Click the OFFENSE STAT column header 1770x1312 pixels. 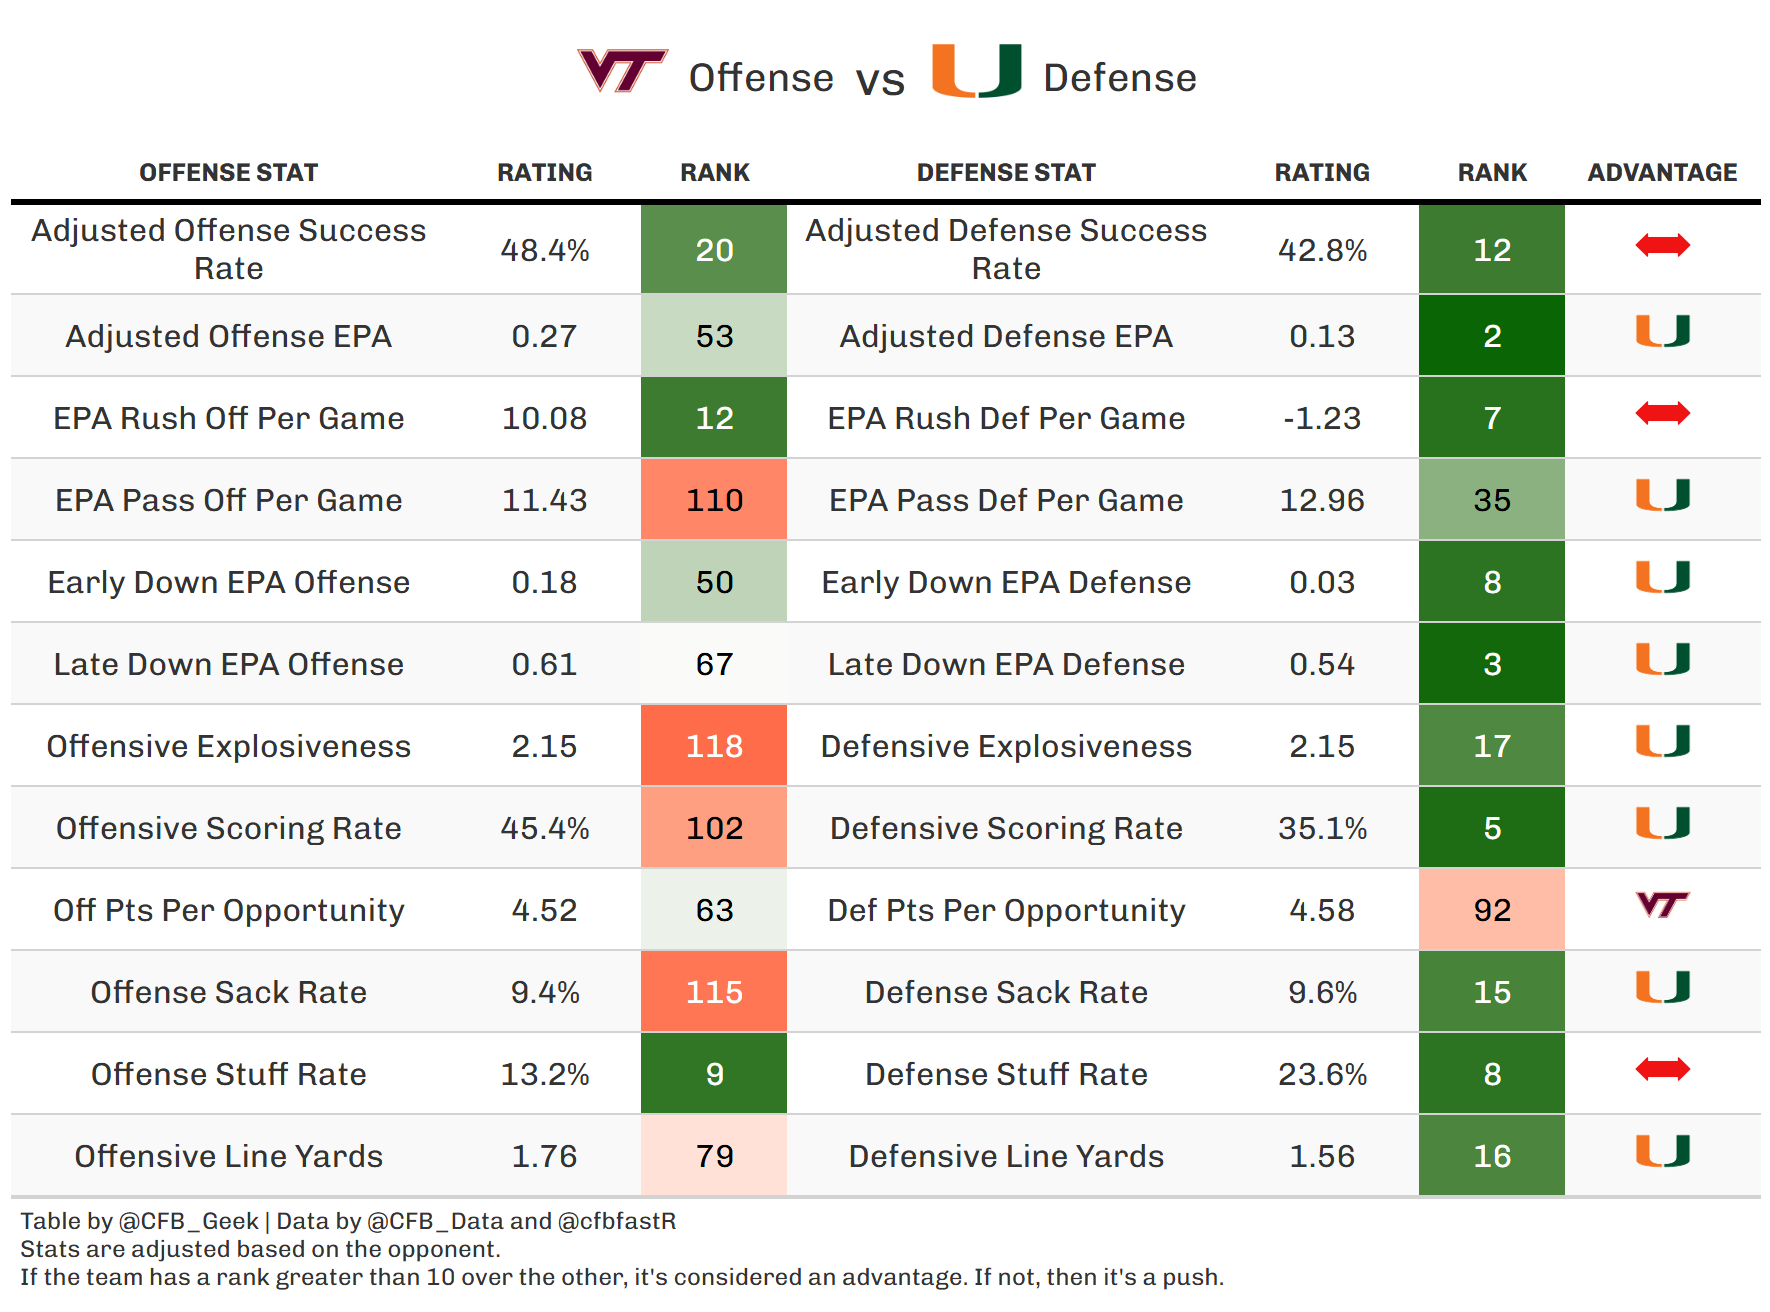point(228,173)
